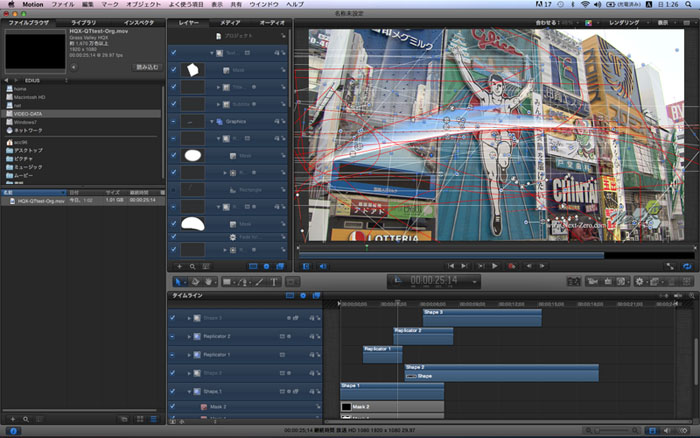
Task: Switch File Browser to list view
Action: 153,419
